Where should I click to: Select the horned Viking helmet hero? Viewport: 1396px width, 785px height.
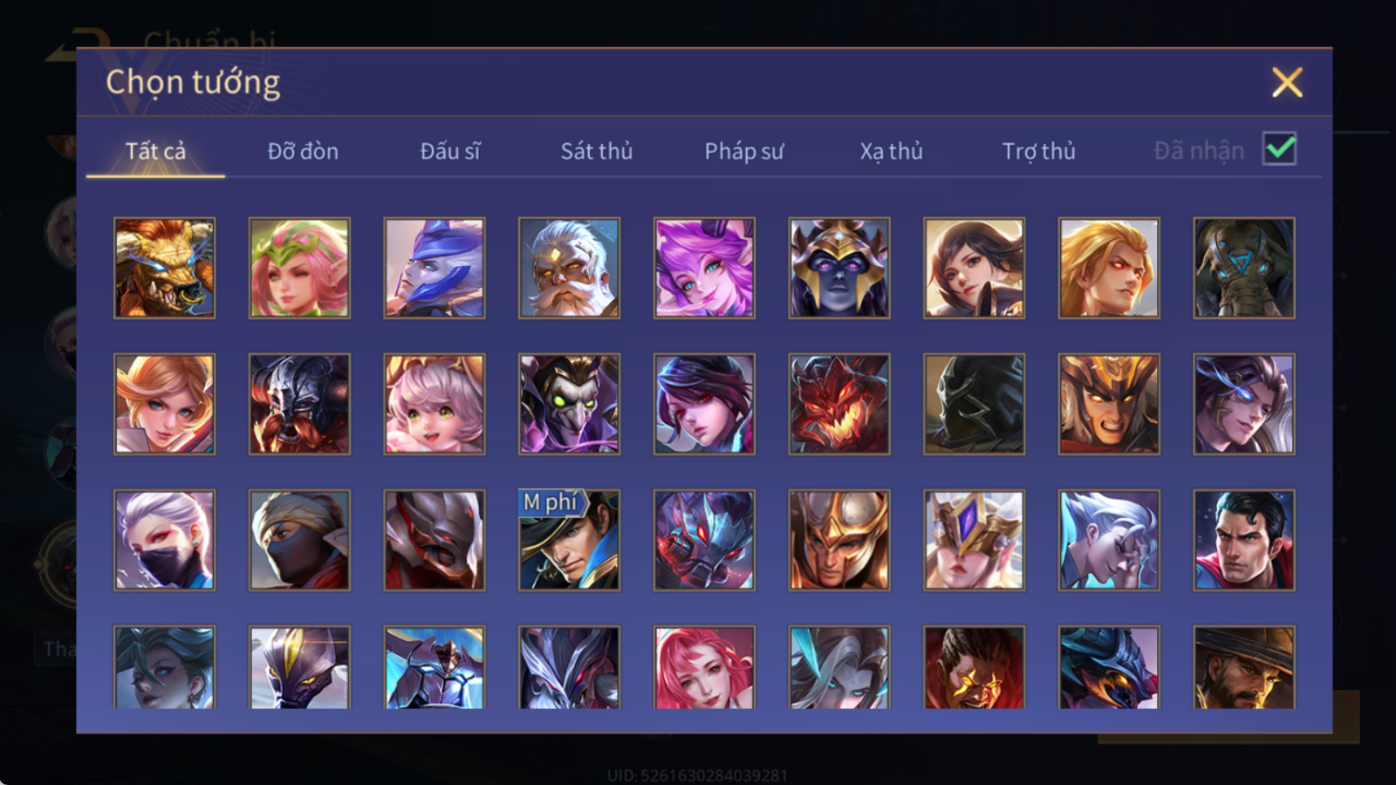coord(299,404)
